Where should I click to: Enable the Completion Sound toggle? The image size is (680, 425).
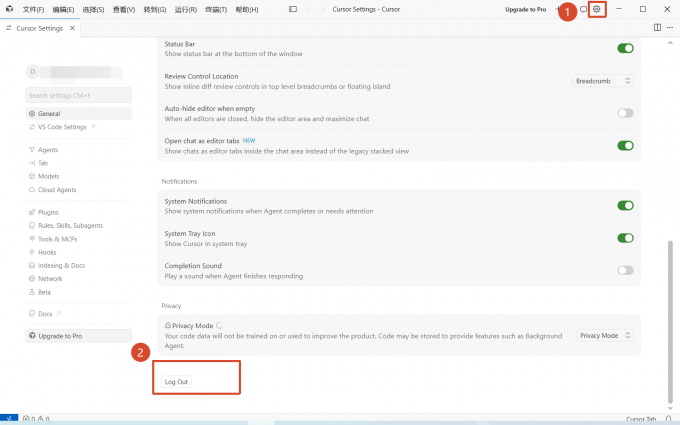tap(625, 270)
